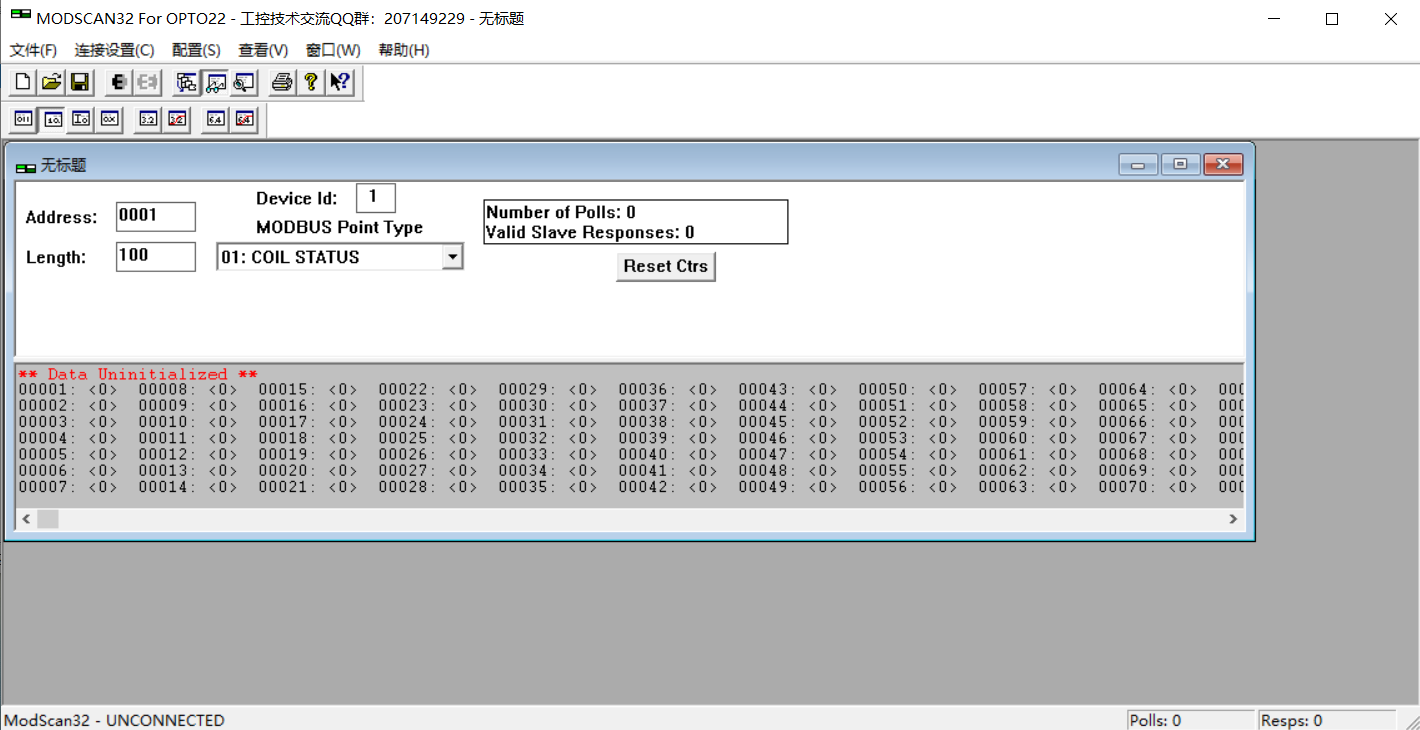Click the Connect (plug) toolbar icon
The image size is (1420, 730).
(118, 81)
